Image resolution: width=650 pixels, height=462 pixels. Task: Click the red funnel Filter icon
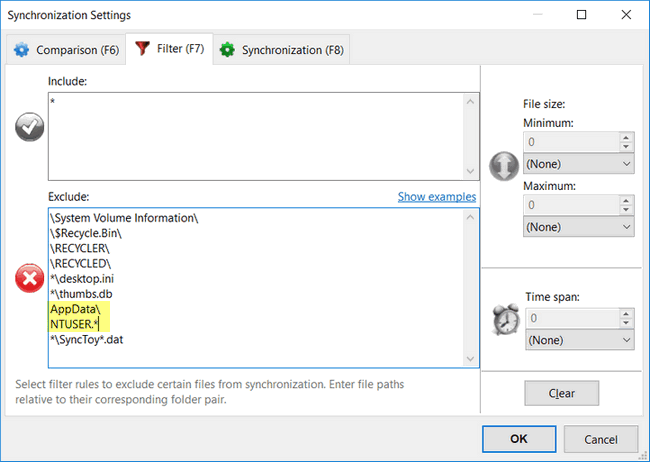tap(141, 48)
